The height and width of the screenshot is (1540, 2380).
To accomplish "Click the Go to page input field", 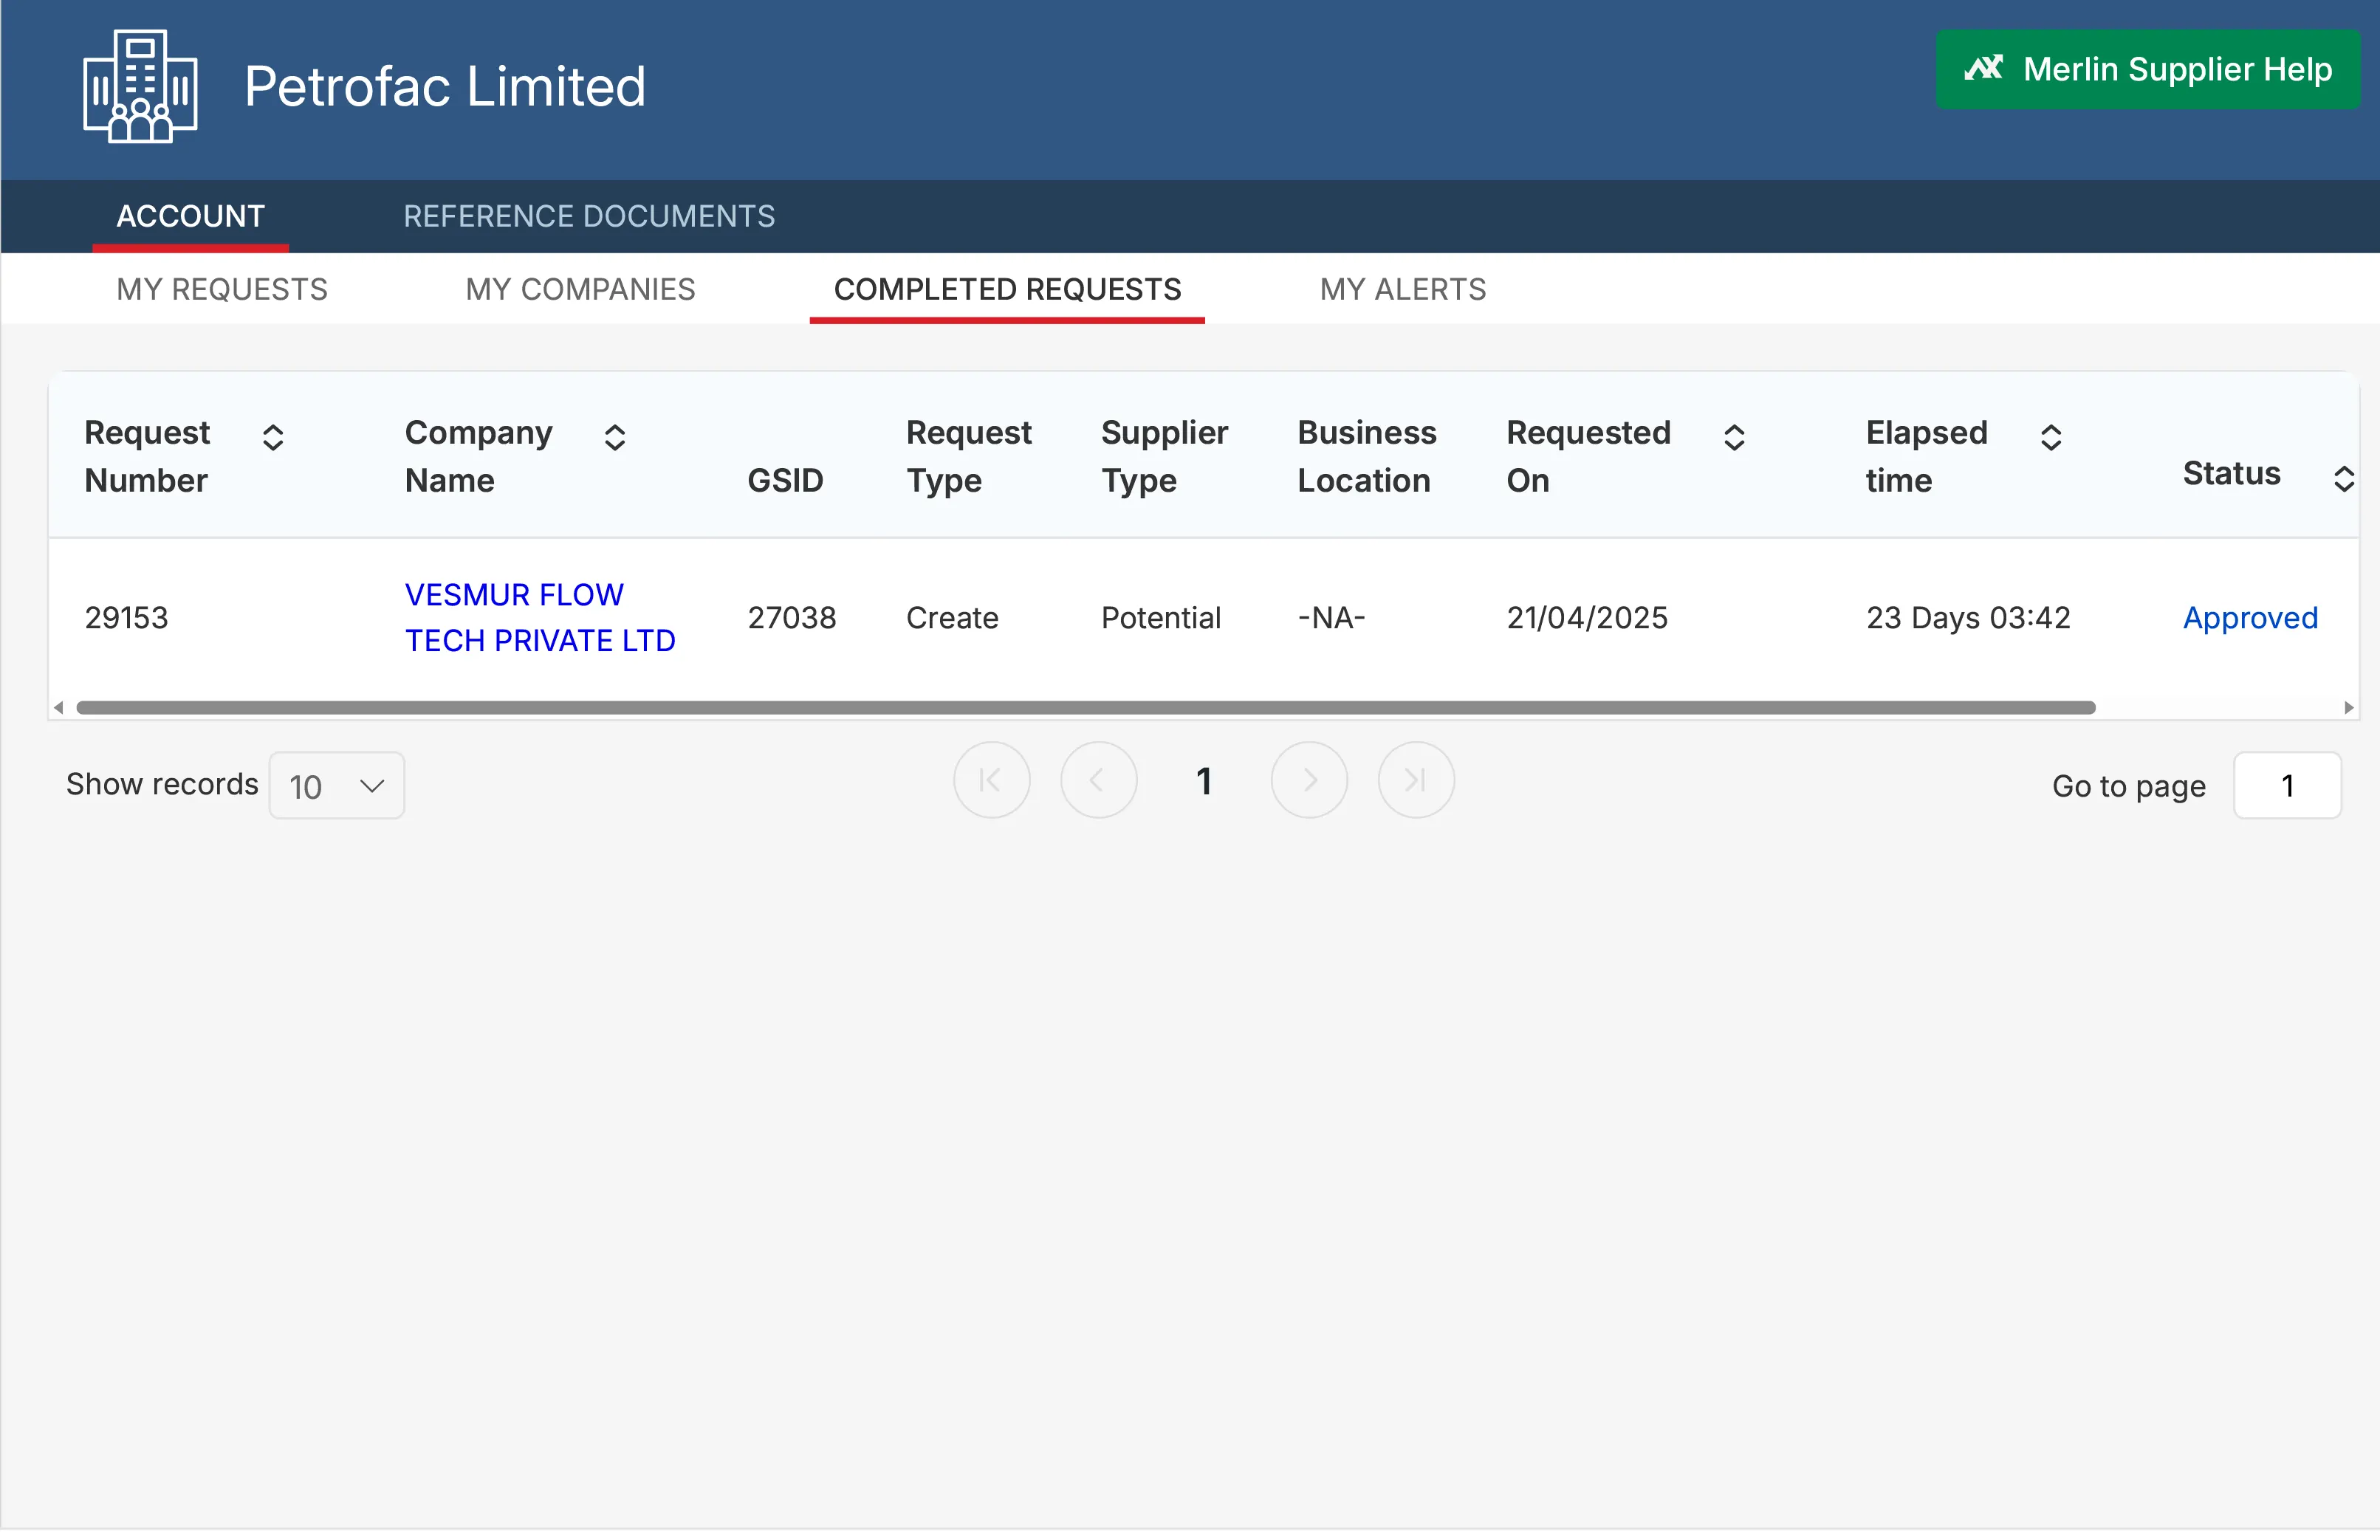I will (2287, 786).
